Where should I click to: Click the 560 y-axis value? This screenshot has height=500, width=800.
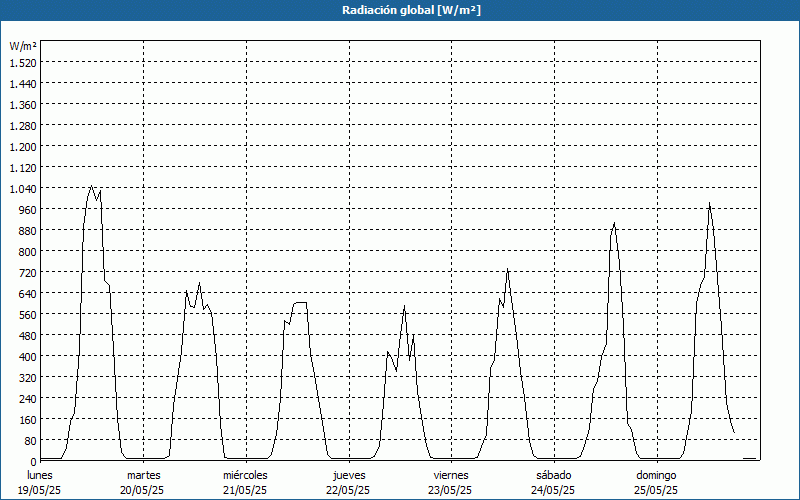28,315
